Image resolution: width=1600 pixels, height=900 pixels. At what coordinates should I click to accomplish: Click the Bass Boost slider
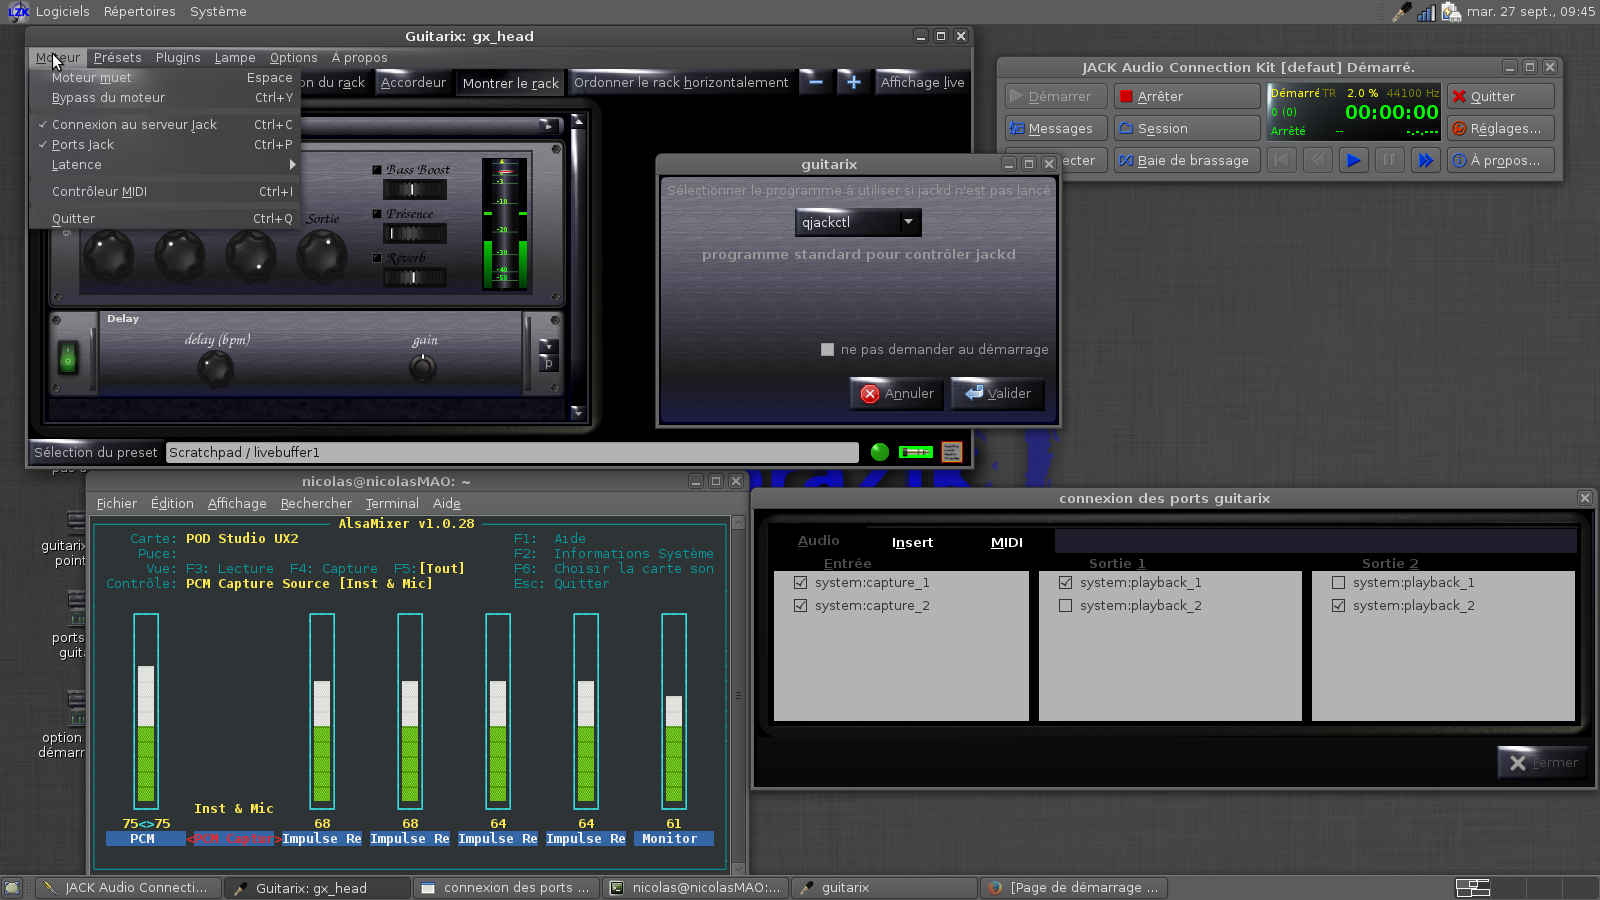(414, 189)
